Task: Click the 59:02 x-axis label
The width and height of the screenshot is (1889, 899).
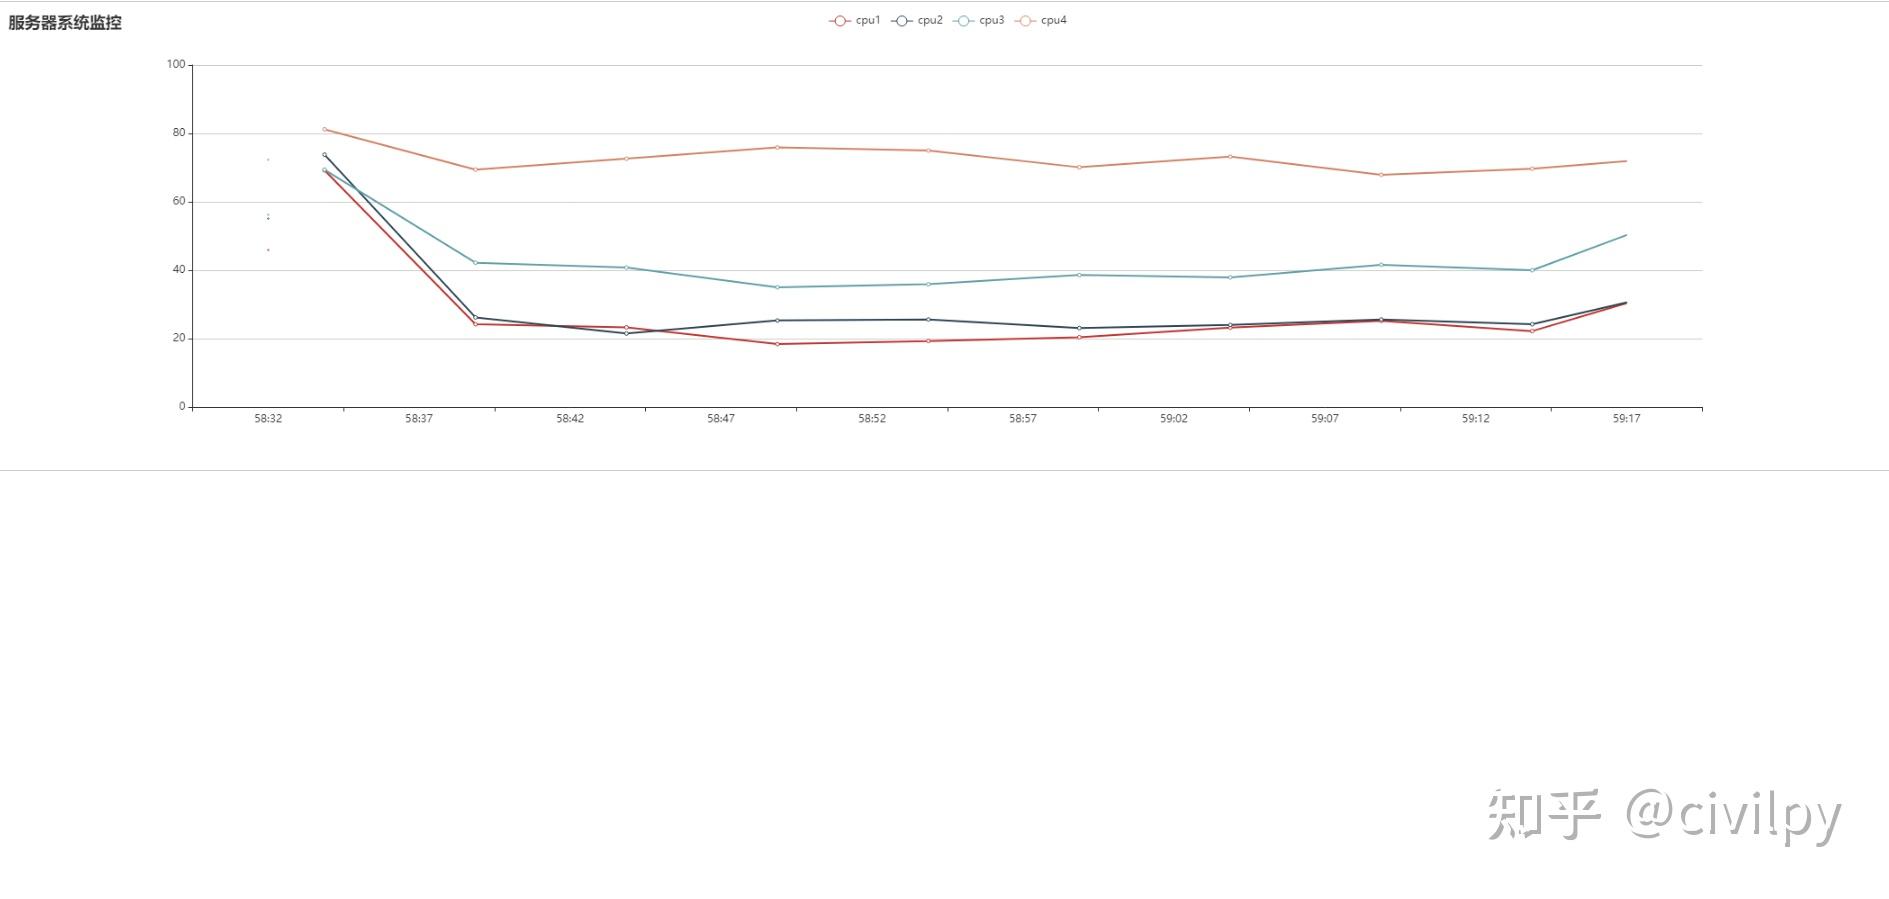Action: 1174,419
